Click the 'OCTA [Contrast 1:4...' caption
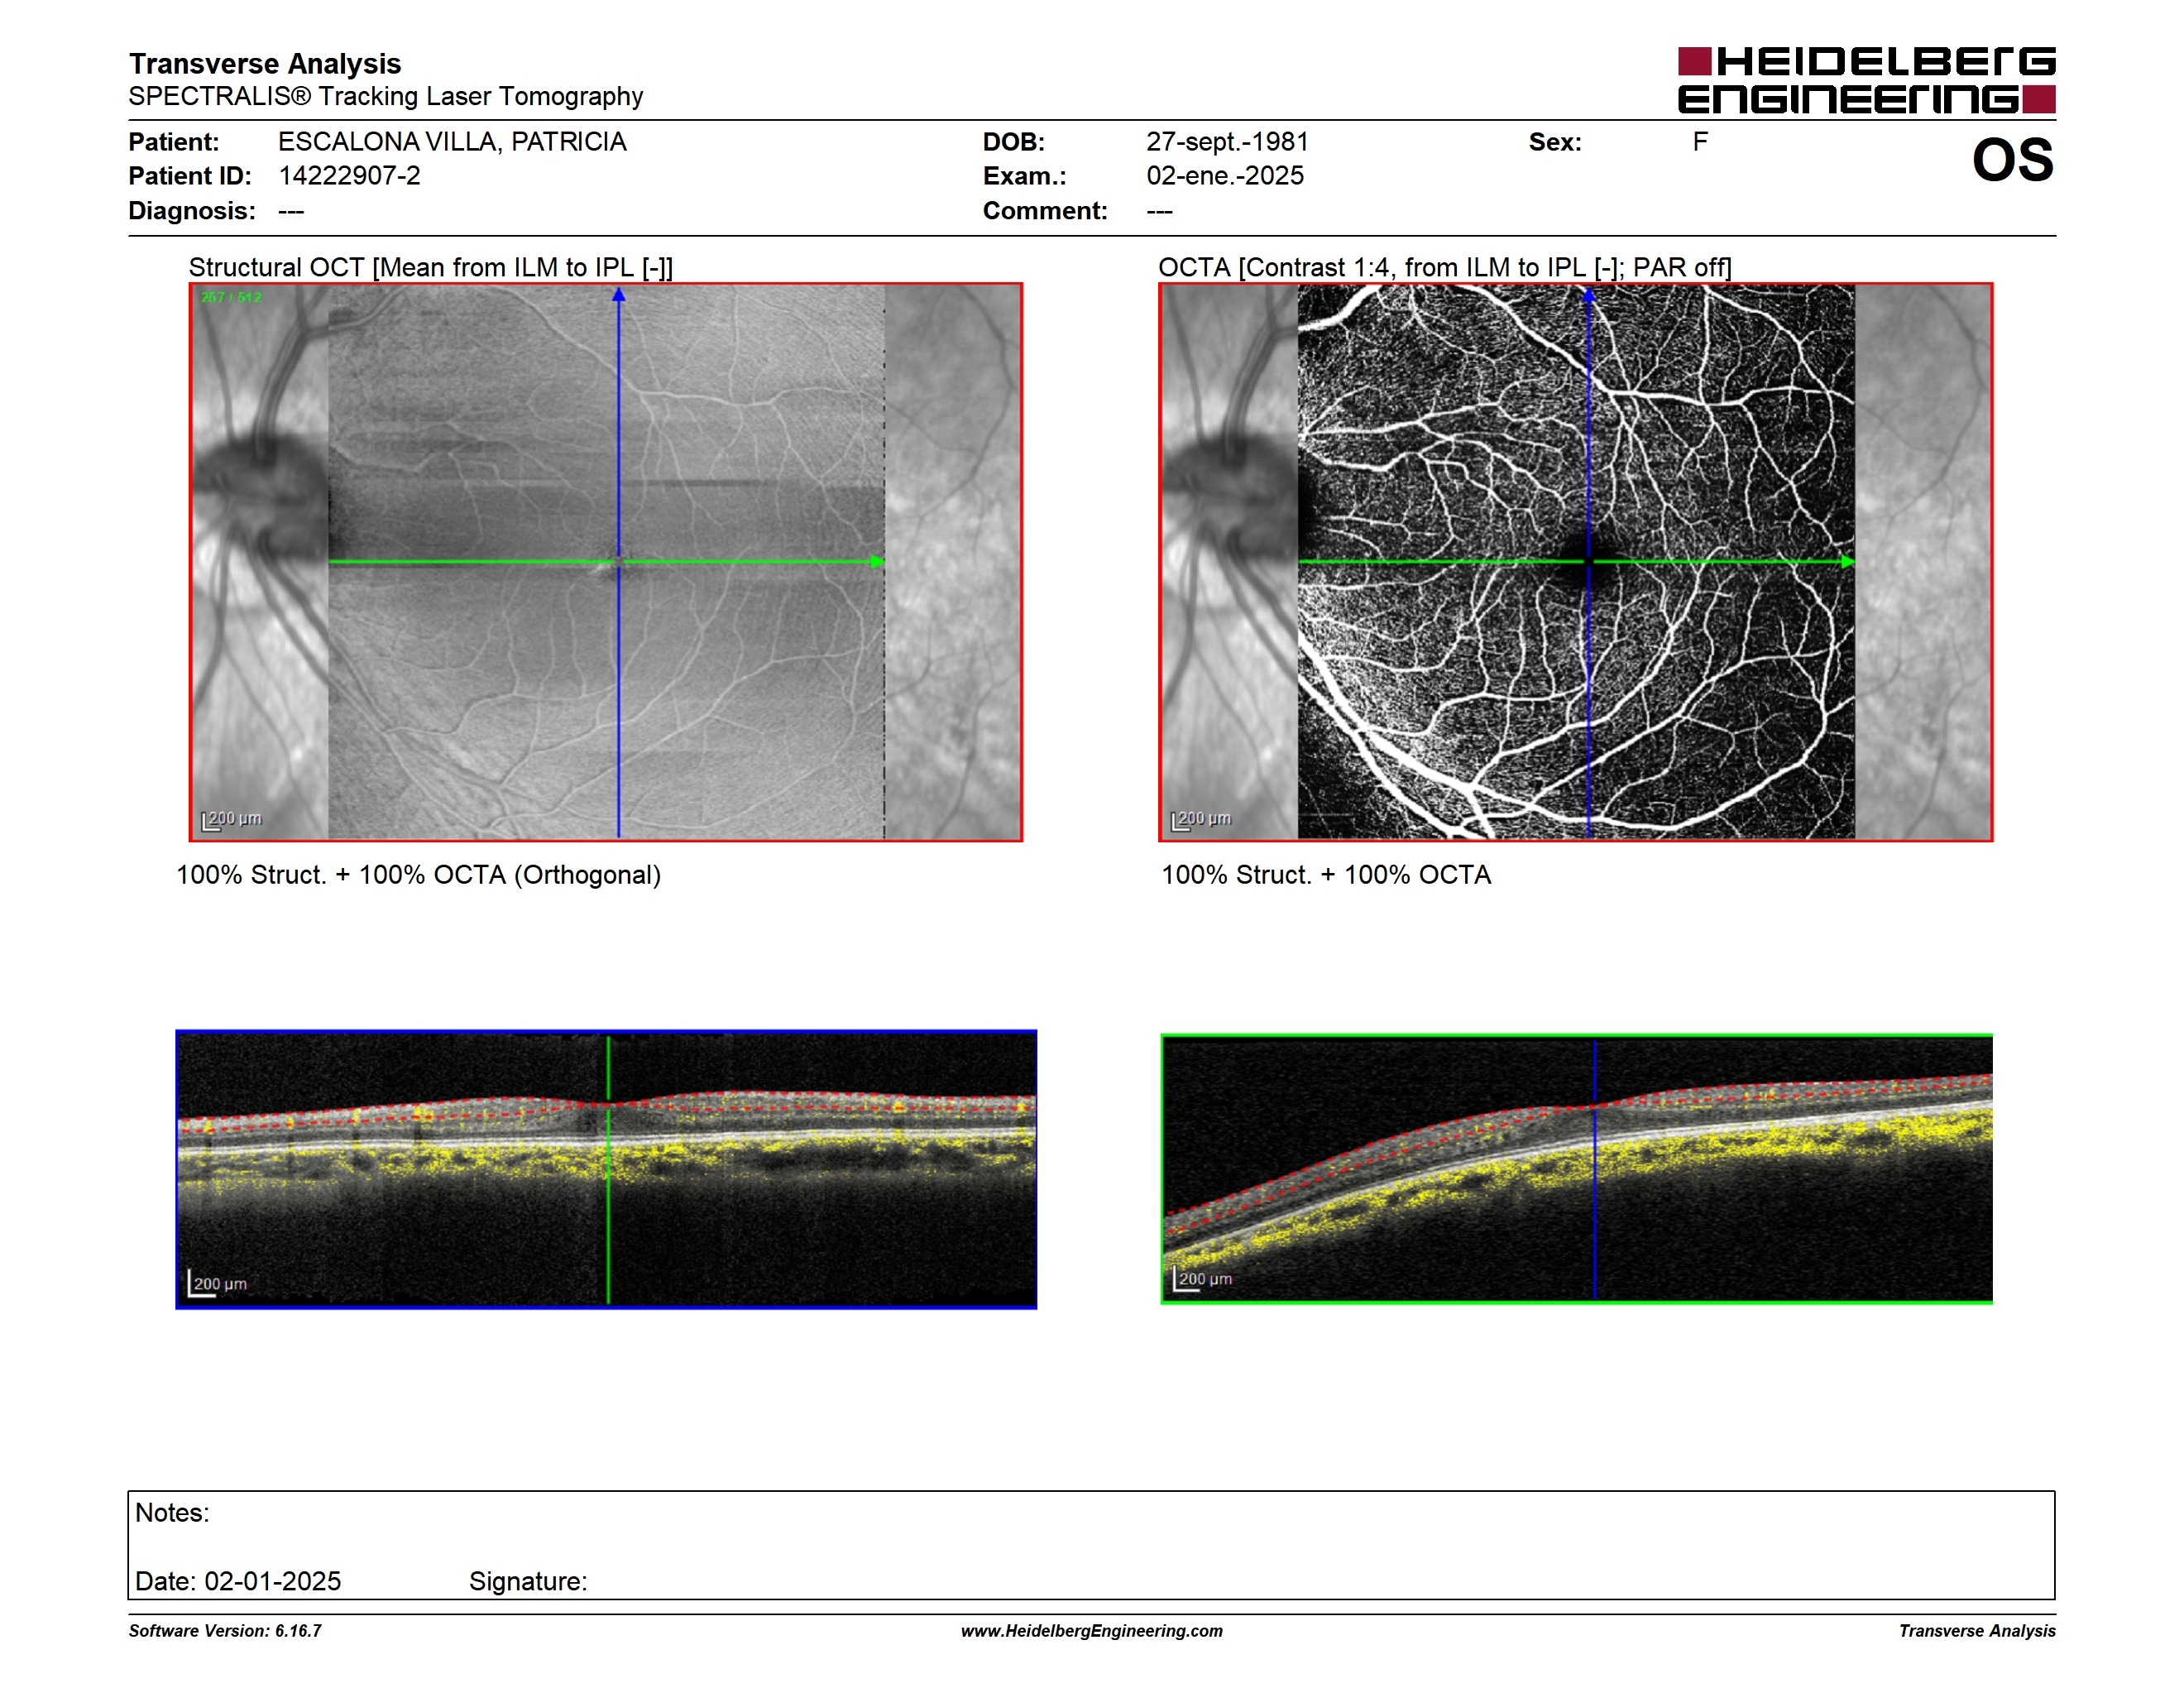Screen dimensions: 2184x1688 [1445, 267]
